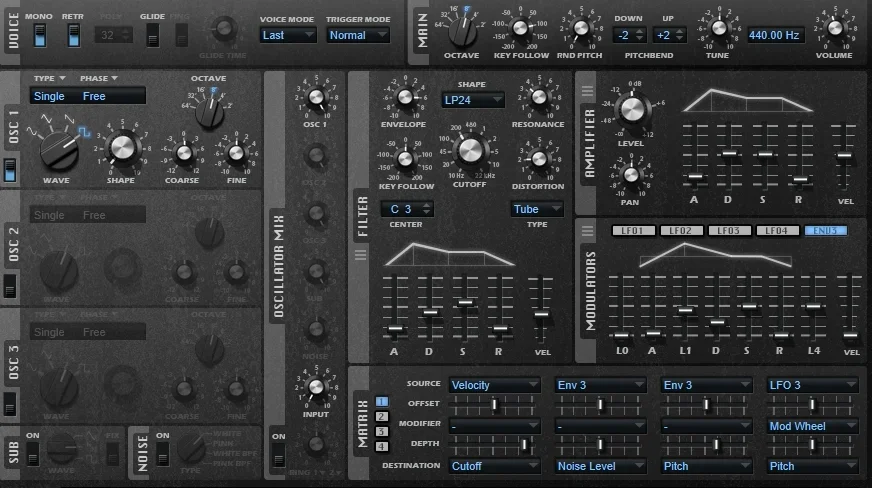Turn off the OSC 1 power switch
Image resolution: width=872 pixels, height=488 pixels.
coord(11,170)
